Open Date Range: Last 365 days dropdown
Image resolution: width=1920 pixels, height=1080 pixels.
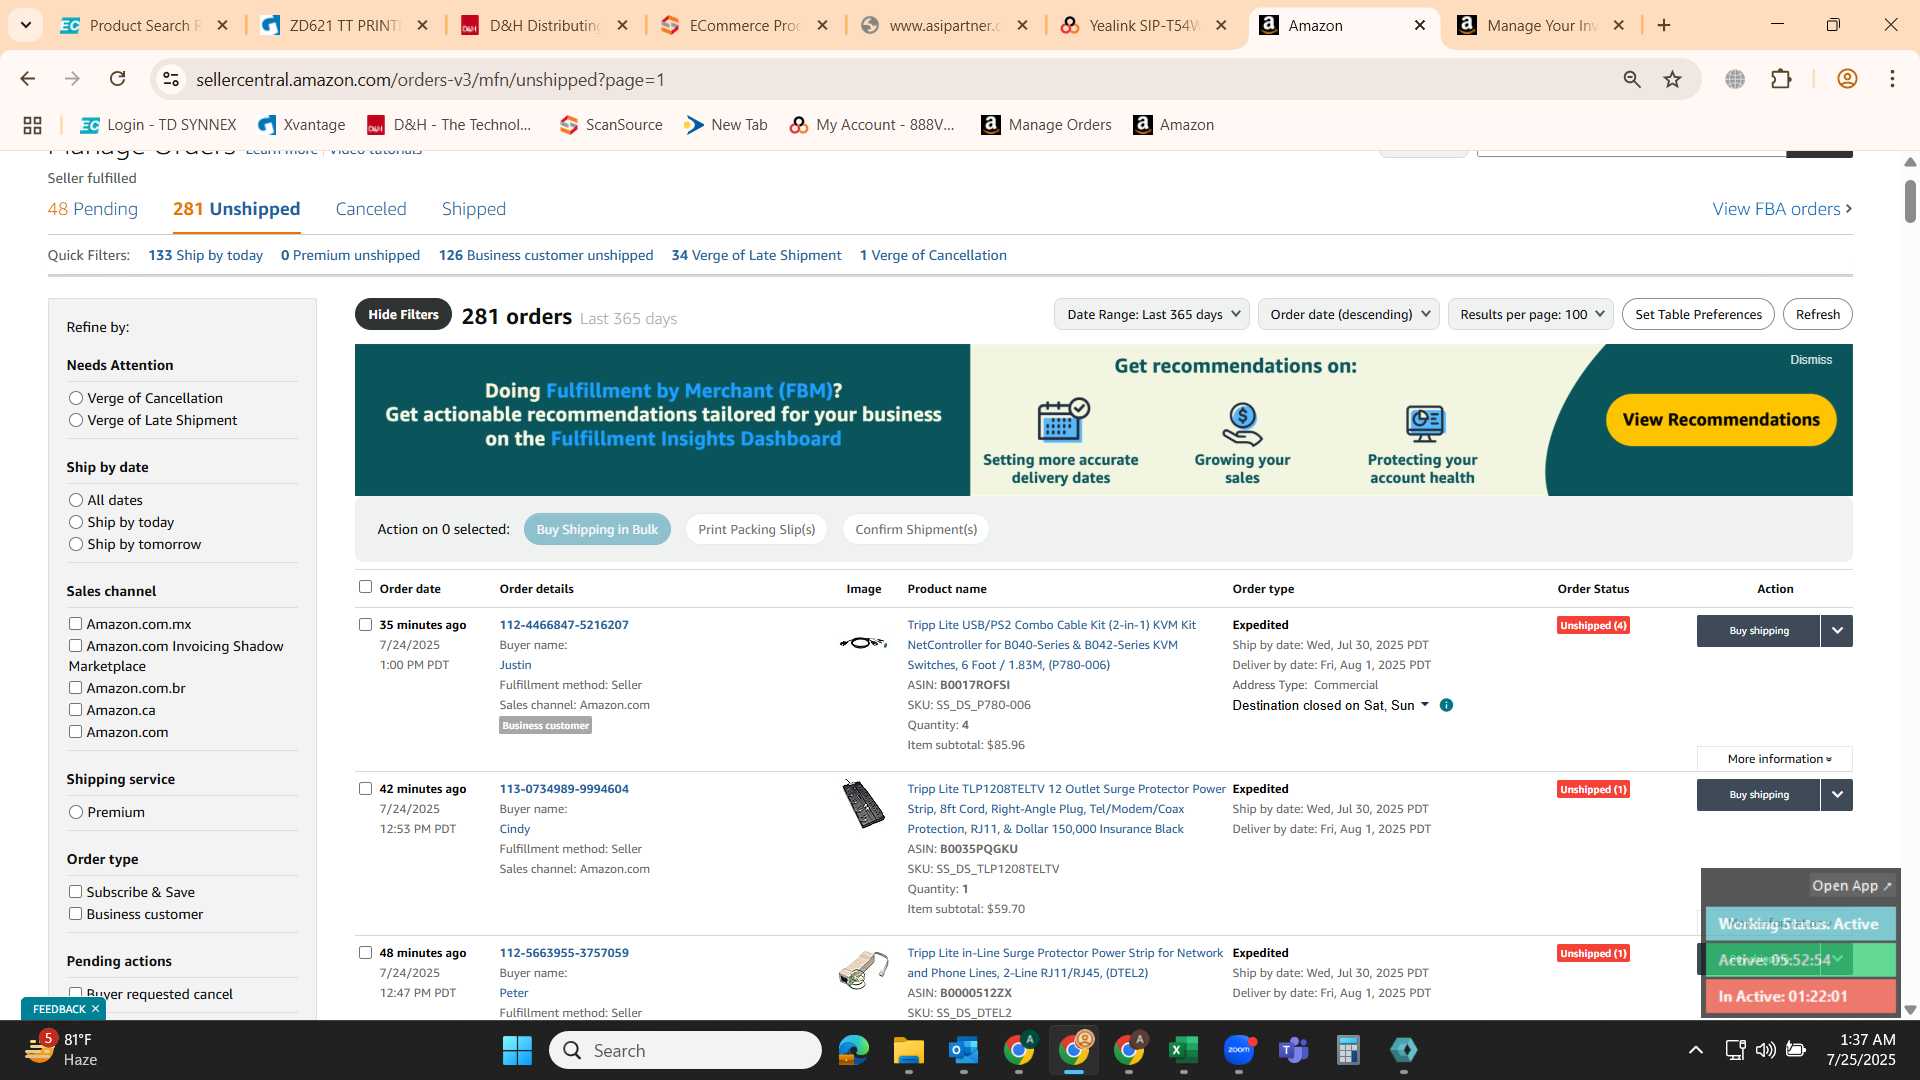point(1152,314)
